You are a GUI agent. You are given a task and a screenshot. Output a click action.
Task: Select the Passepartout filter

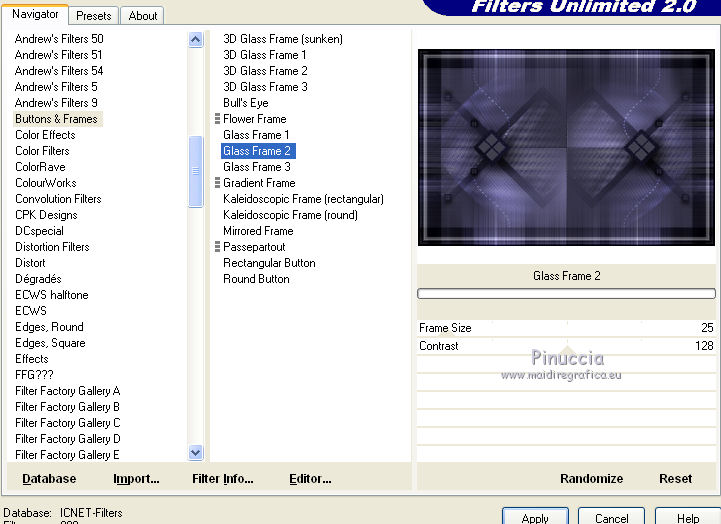point(254,247)
